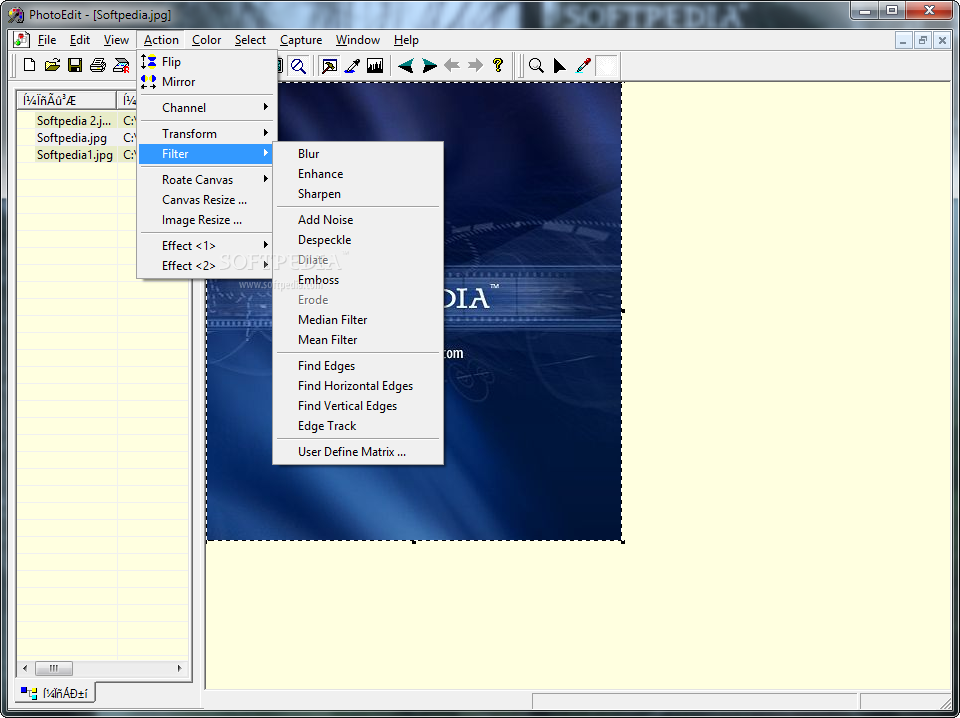960x718 pixels.
Task: Select the black arrow pointer tool
Action: pos(560,65)
